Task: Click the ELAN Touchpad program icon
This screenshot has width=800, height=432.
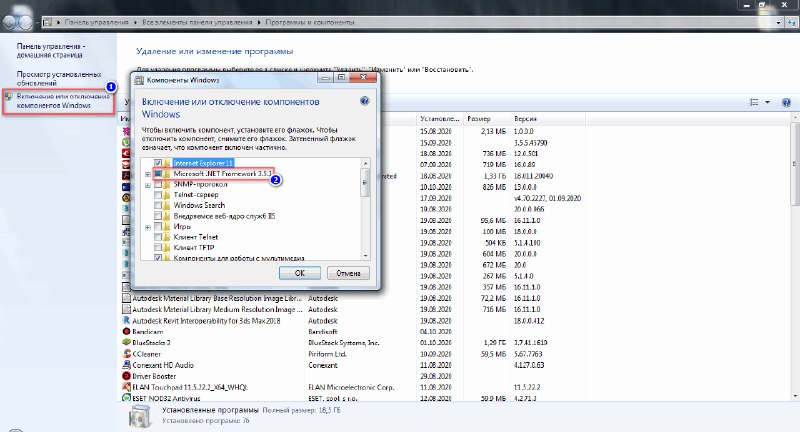Action: (127, 387)
